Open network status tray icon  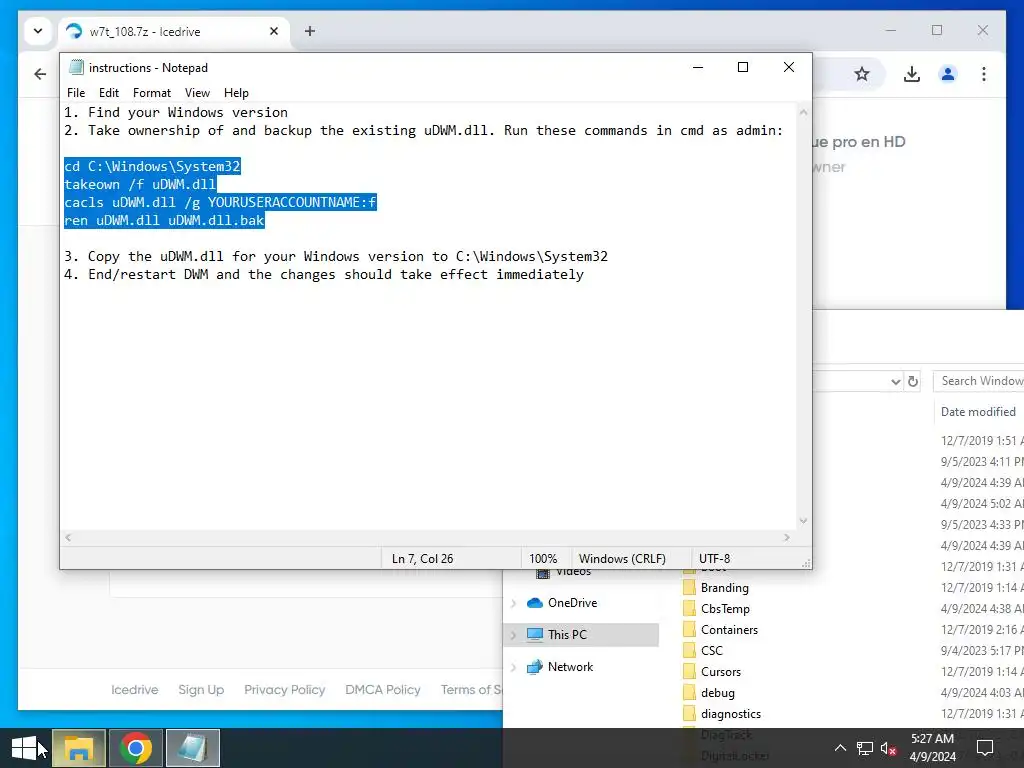pos(865,748)
